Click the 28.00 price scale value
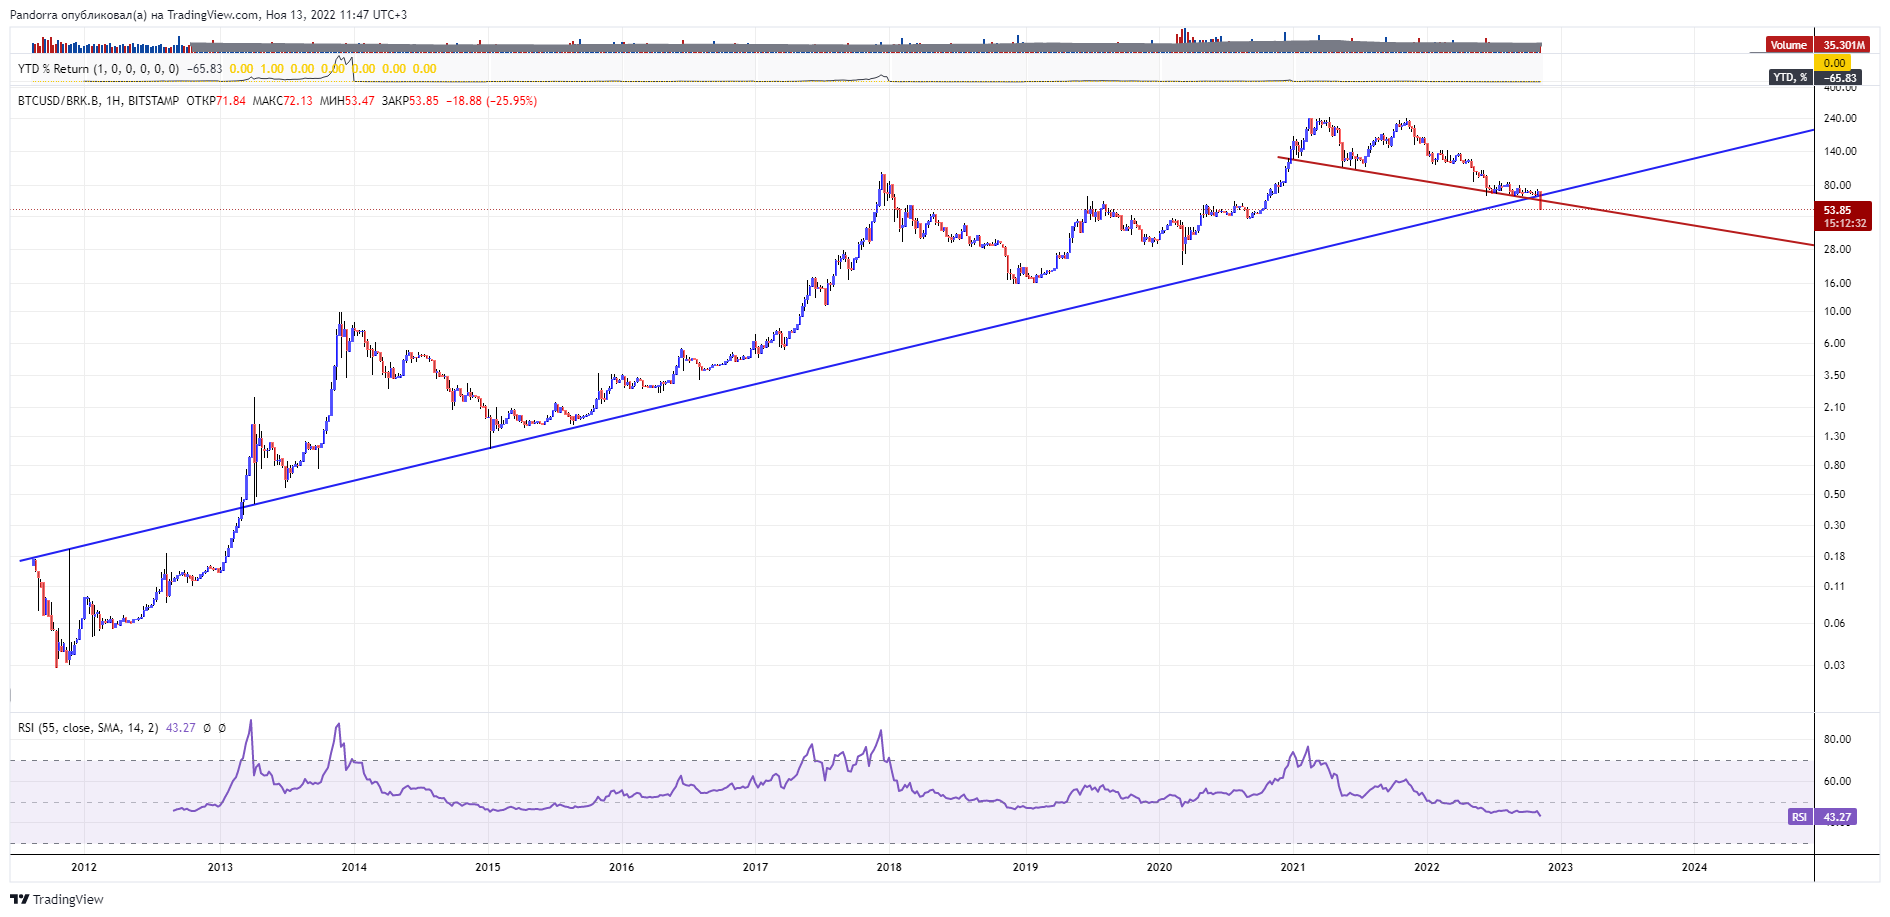The width and height of the screenshot is (1890, 917). 1837,249
